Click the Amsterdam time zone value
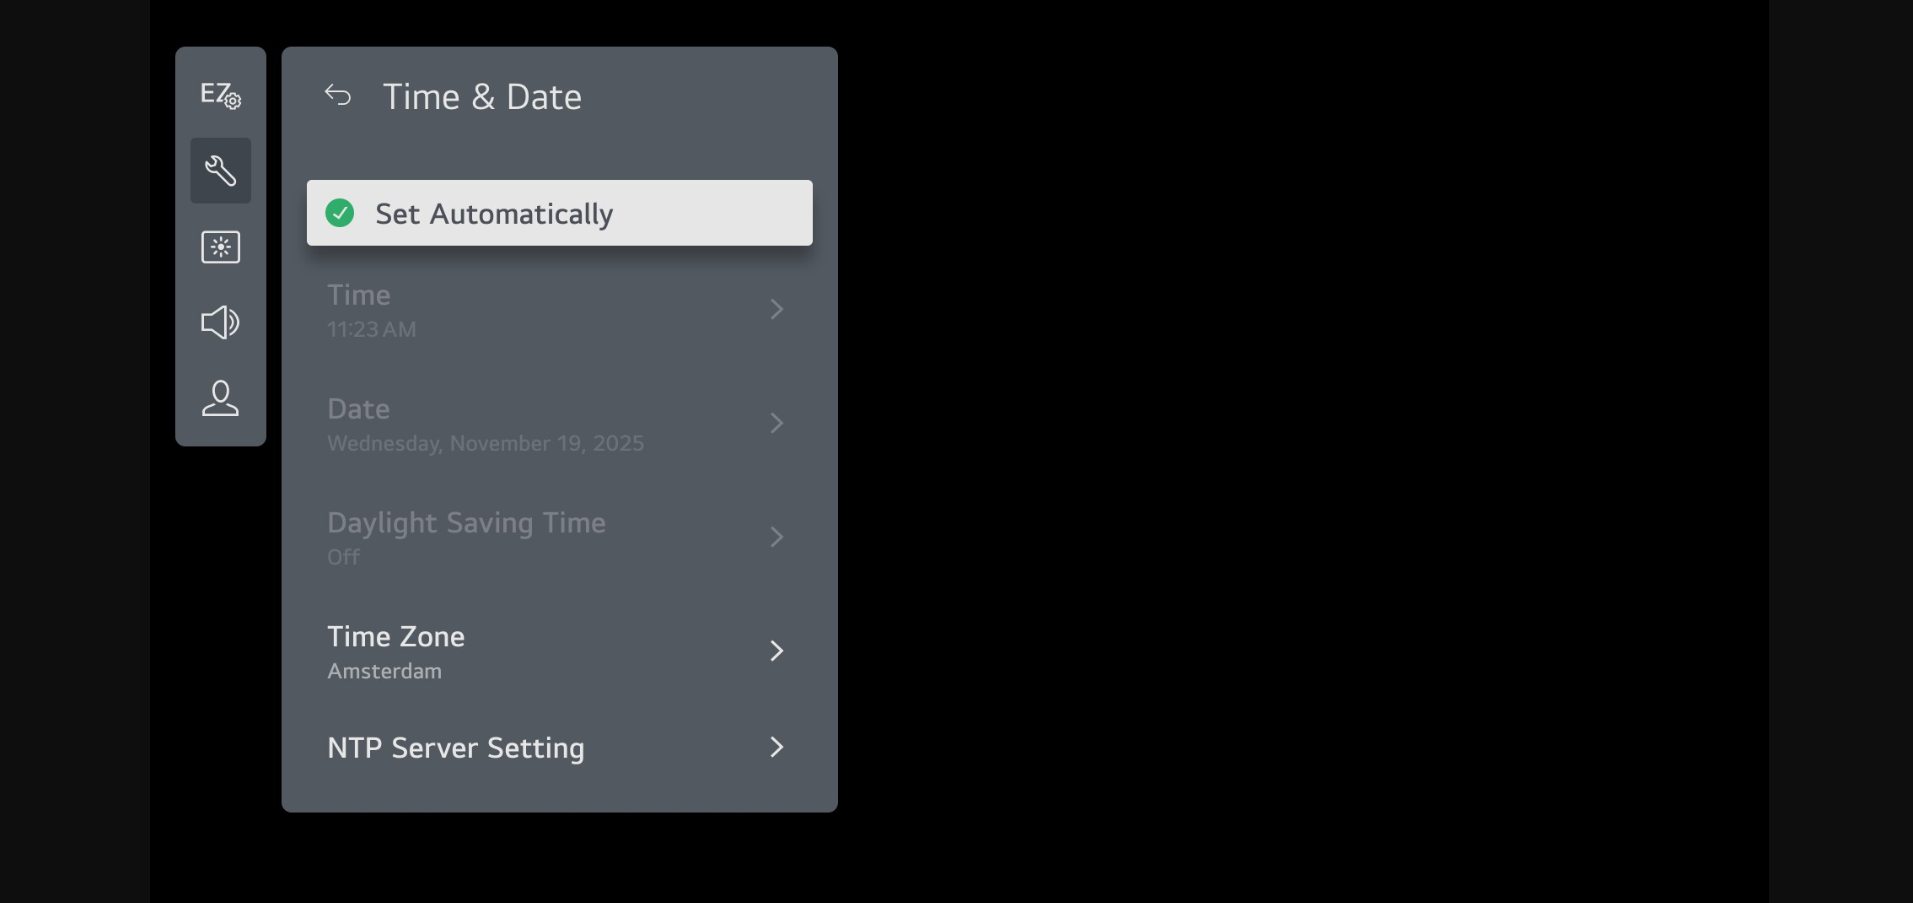The height and width of the screenshot is (903, 1913). (x=384, y=671)
